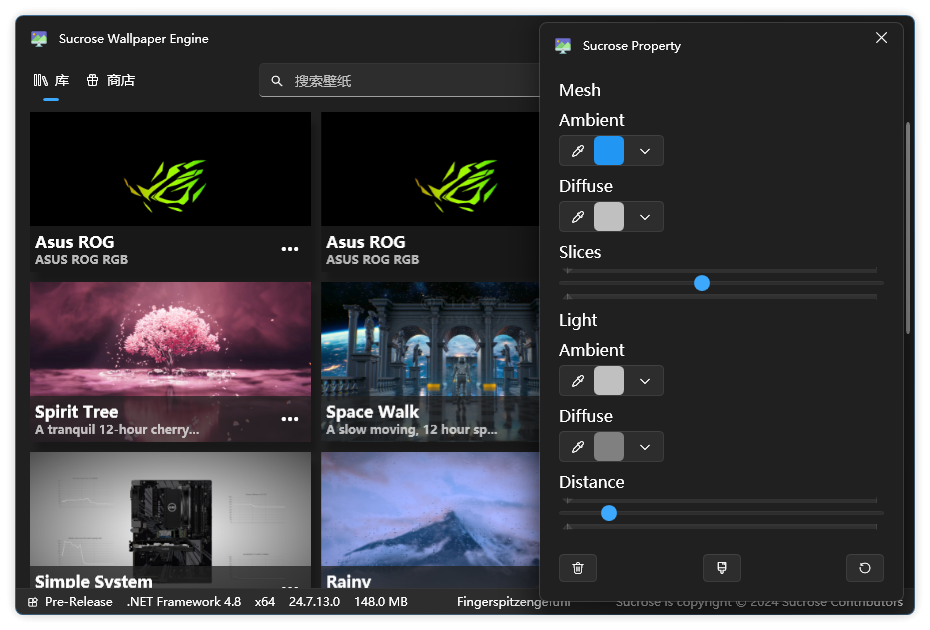Open the Spirit Tree three-dot options menu
The height and width of the screenshot is (630, 930).
click(290, 419)
